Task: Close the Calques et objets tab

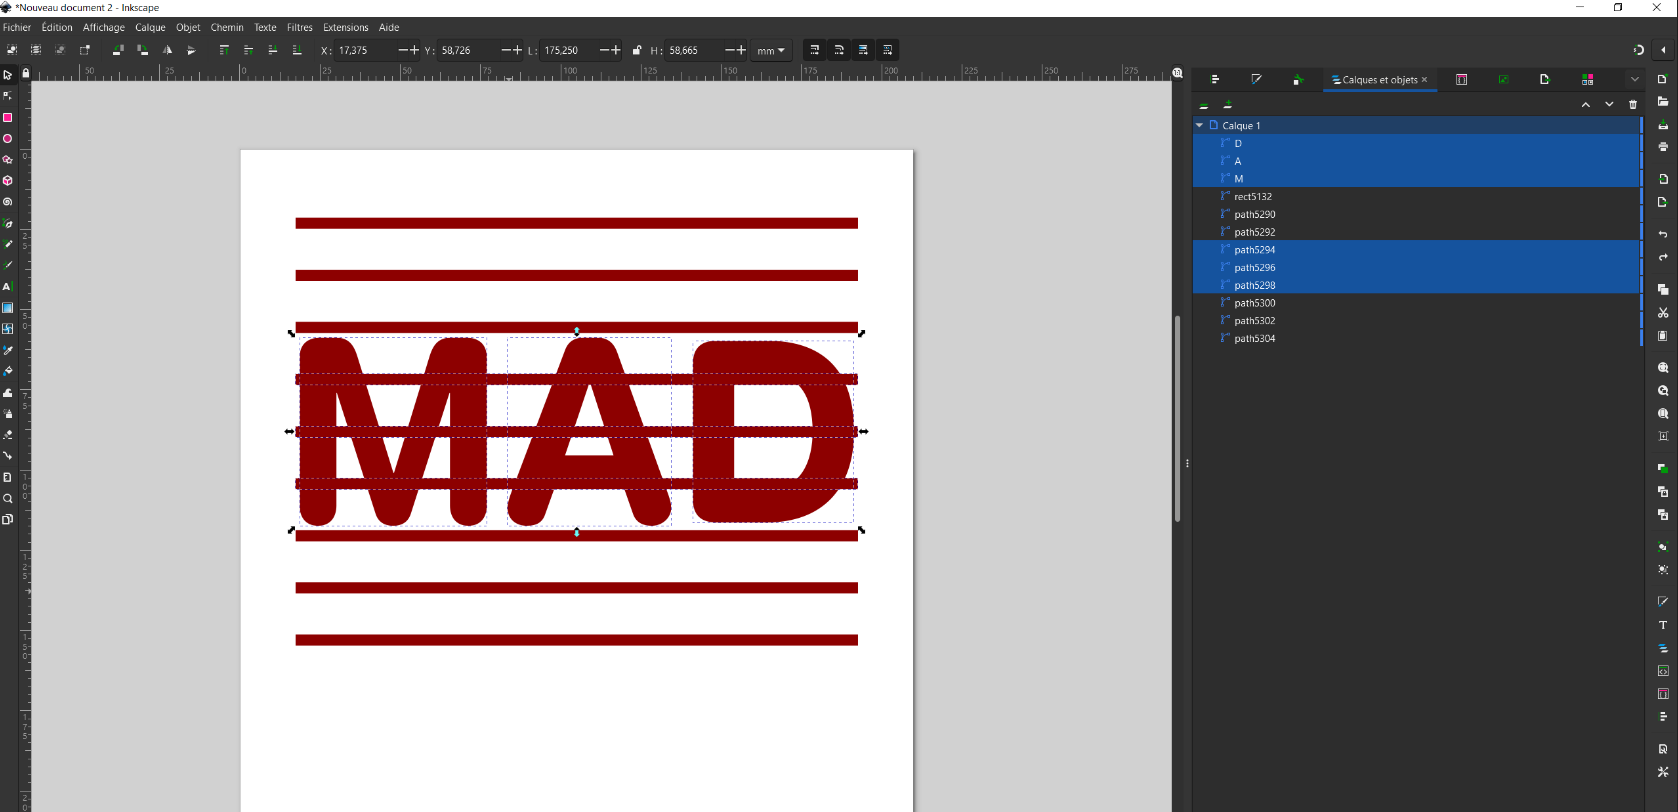Action: [x=1425, y=80]
